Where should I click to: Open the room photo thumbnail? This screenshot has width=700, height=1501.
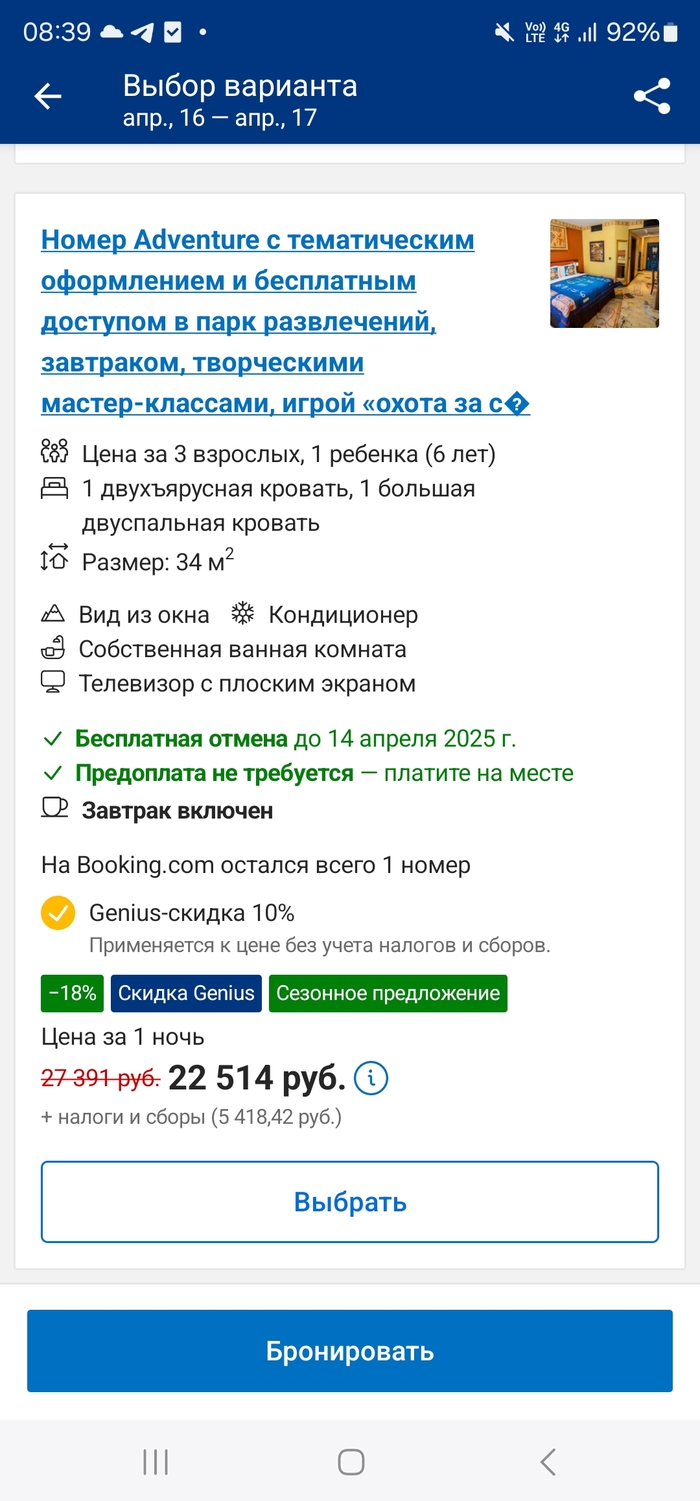point(604,273)
